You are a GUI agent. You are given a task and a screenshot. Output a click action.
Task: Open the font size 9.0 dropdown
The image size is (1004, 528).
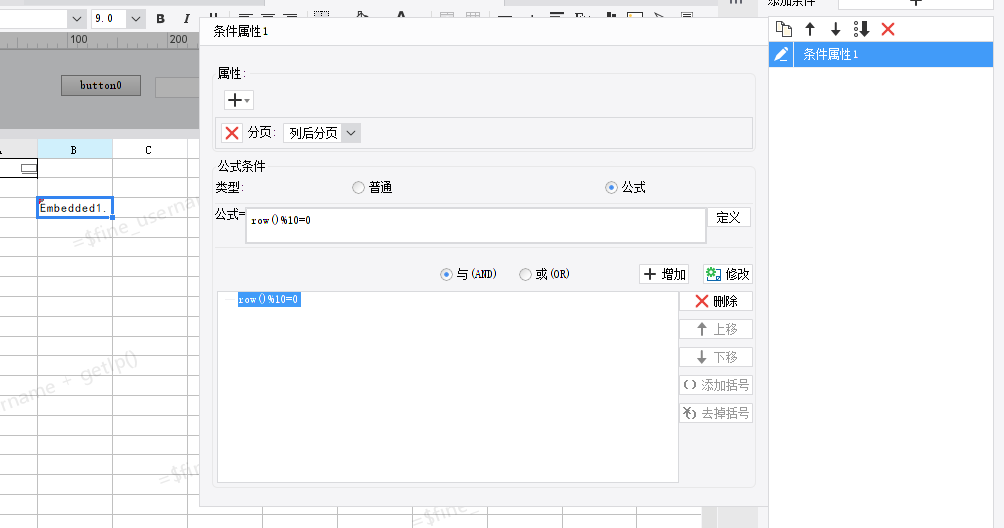(136, 19)
